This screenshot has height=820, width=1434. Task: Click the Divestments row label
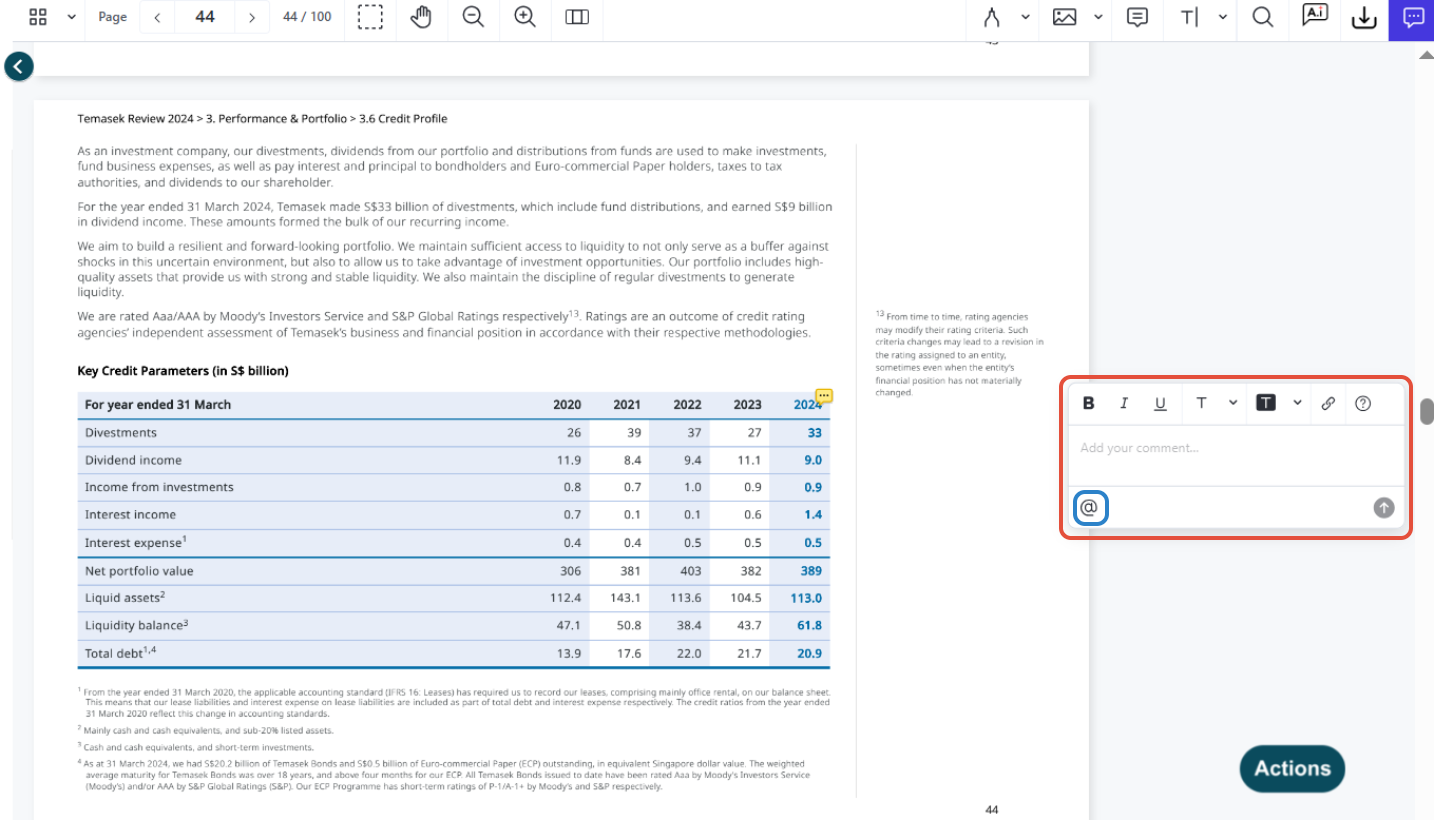pos(121,433)
